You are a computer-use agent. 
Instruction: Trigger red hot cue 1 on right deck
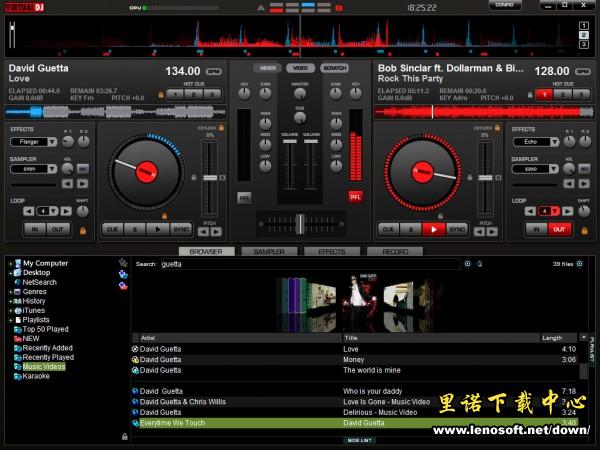point(544,94)
